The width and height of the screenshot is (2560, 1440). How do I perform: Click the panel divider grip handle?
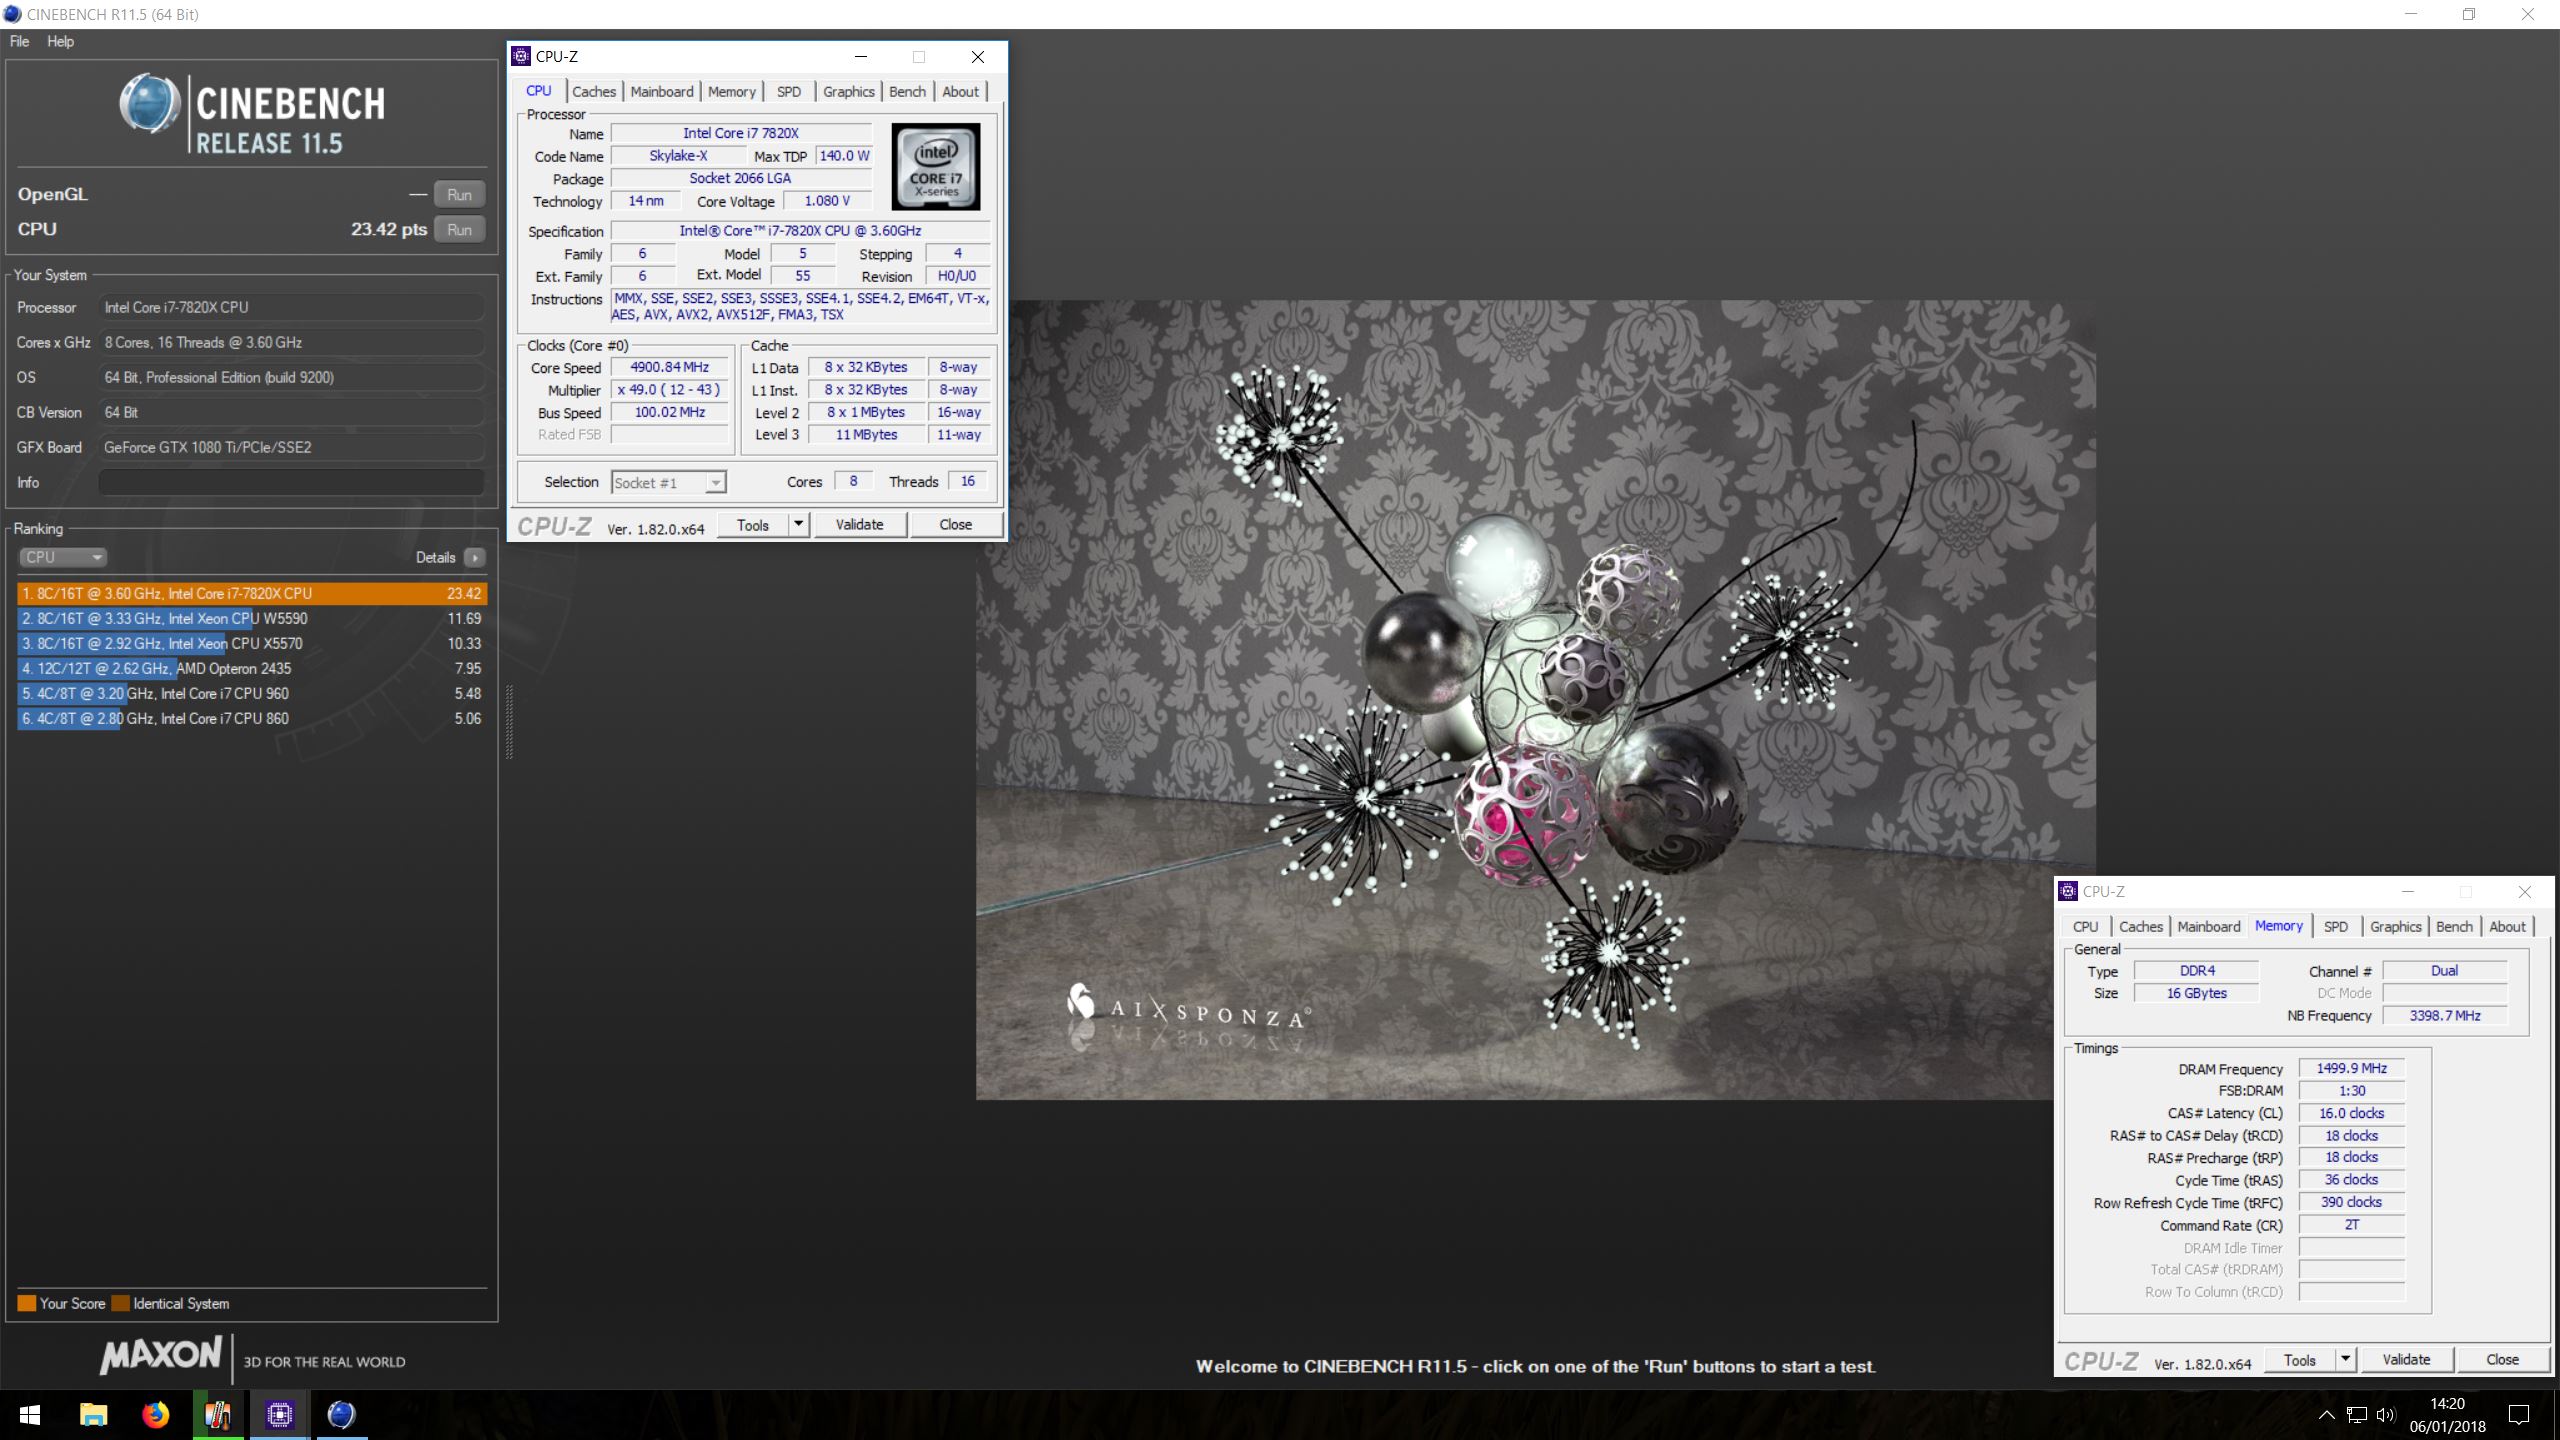[x=509, y=722]
